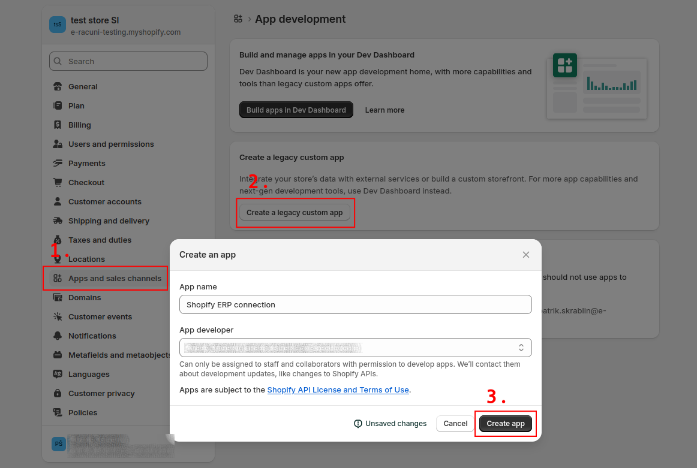
Task: Cancel the app creation dialog
Action: click(x=455, y=424)
